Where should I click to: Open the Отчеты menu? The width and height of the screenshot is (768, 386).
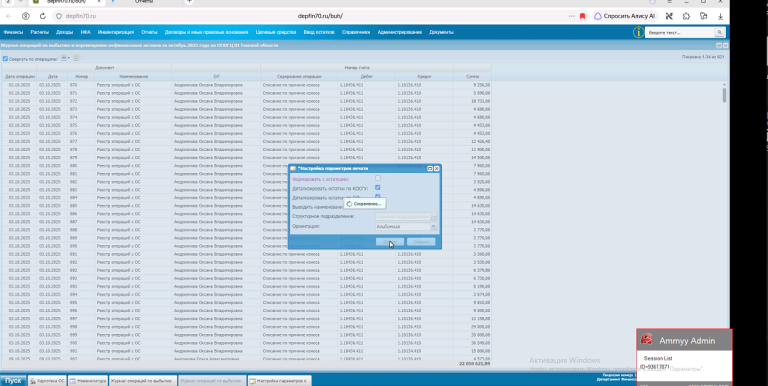[x=149, y=32]
